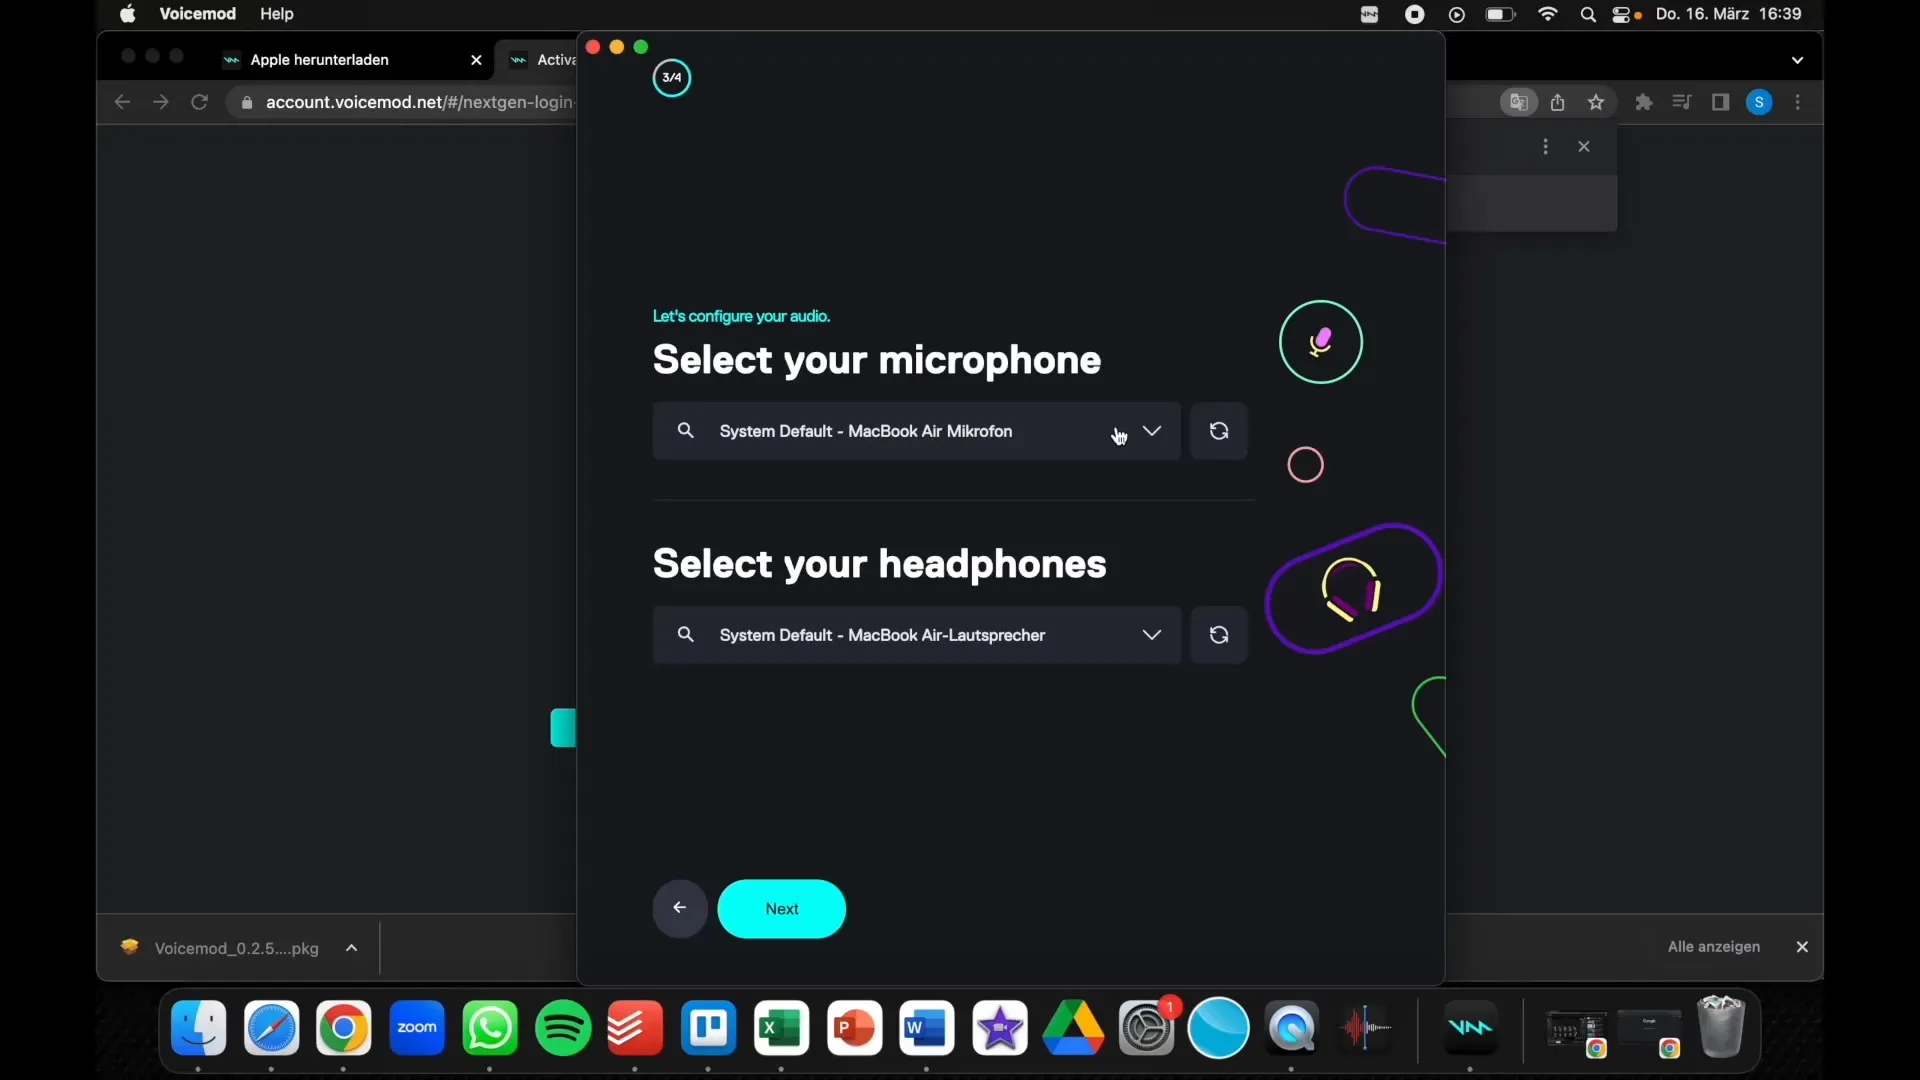Expand the headphones selection dropdown
The height and width of the screenshot is (1080, 1920).
point(1150,634)
